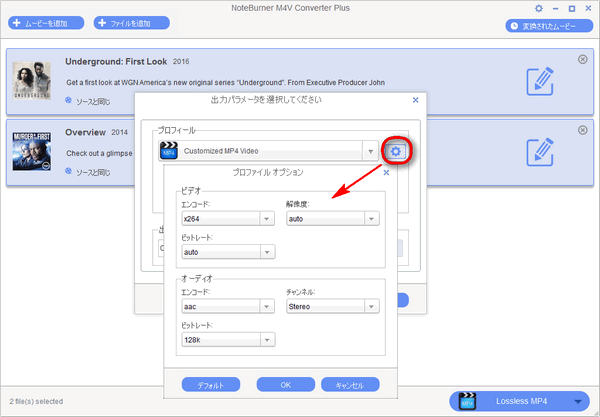This screenshot has height=417, width=600.
Task: Expand the 解像度 (resolution) auto dropdown
Action: [371, 219]
